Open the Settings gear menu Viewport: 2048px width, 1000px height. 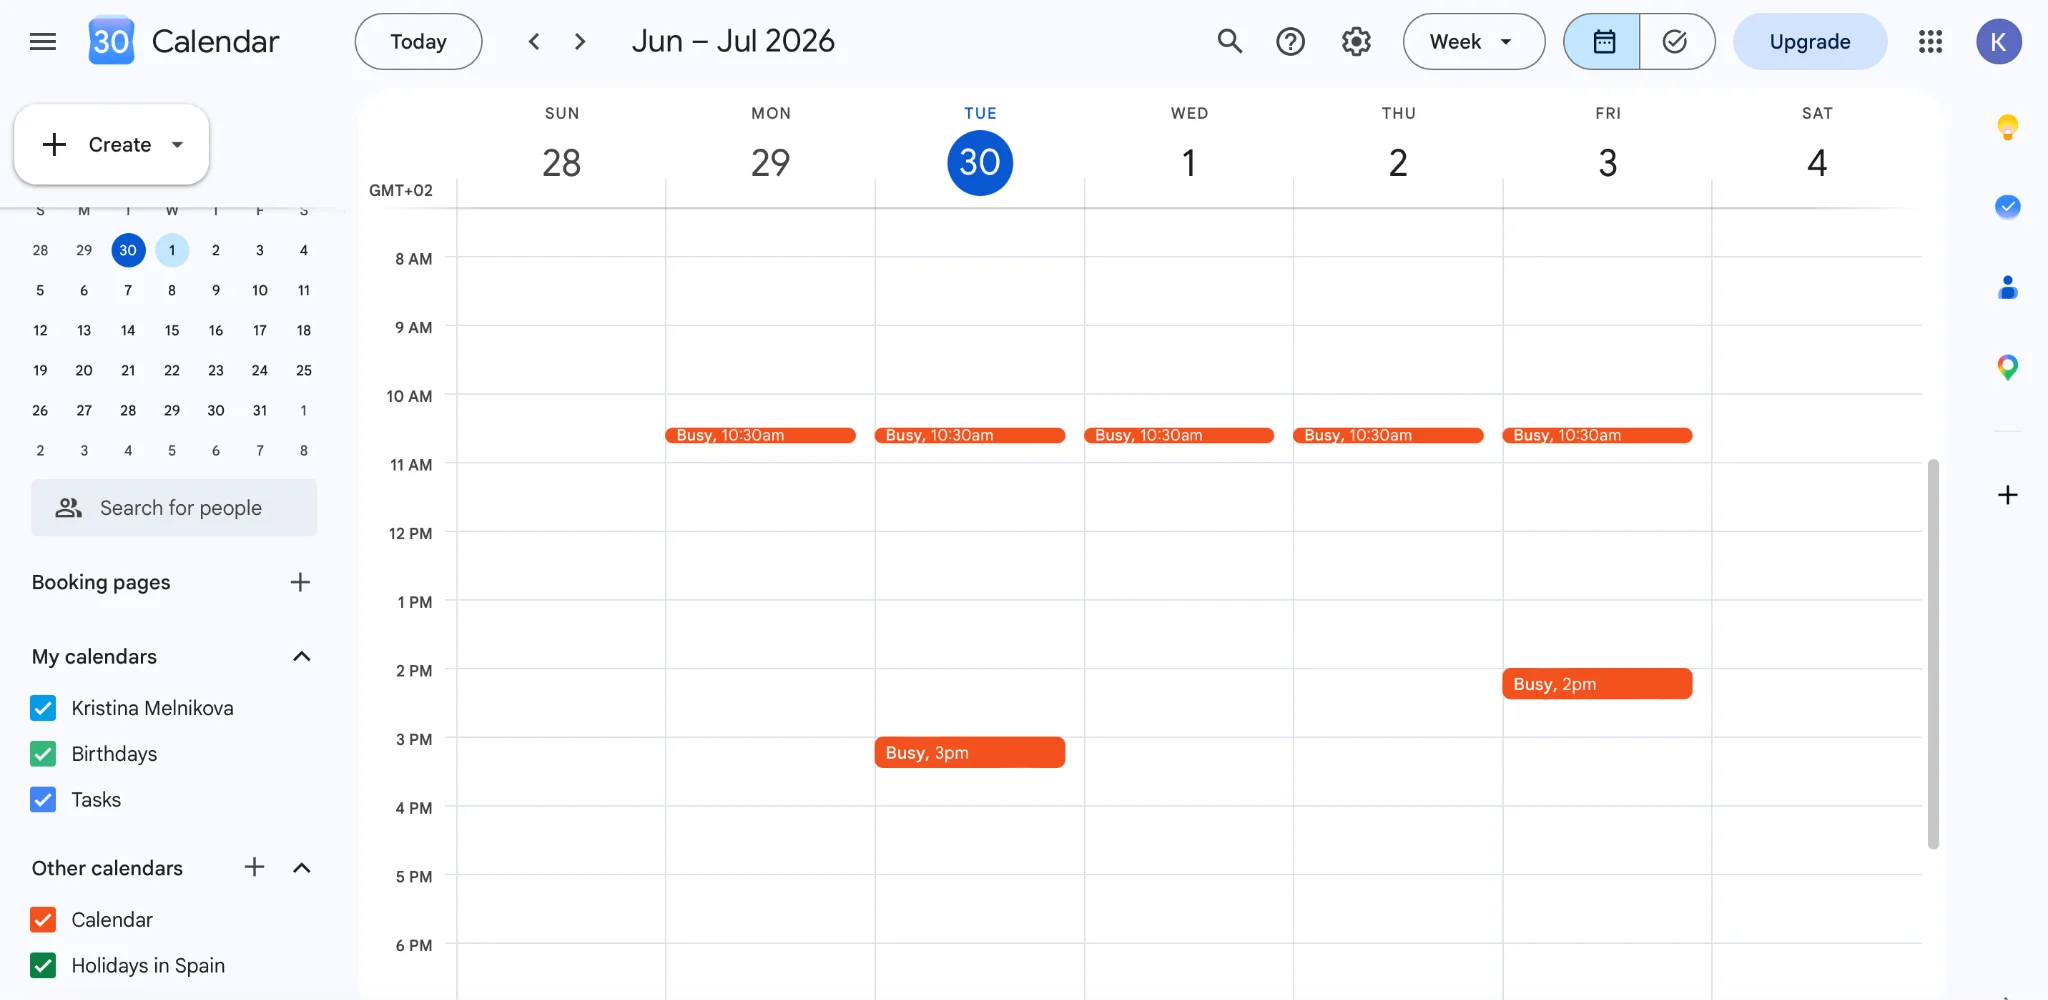[1356, 42]
